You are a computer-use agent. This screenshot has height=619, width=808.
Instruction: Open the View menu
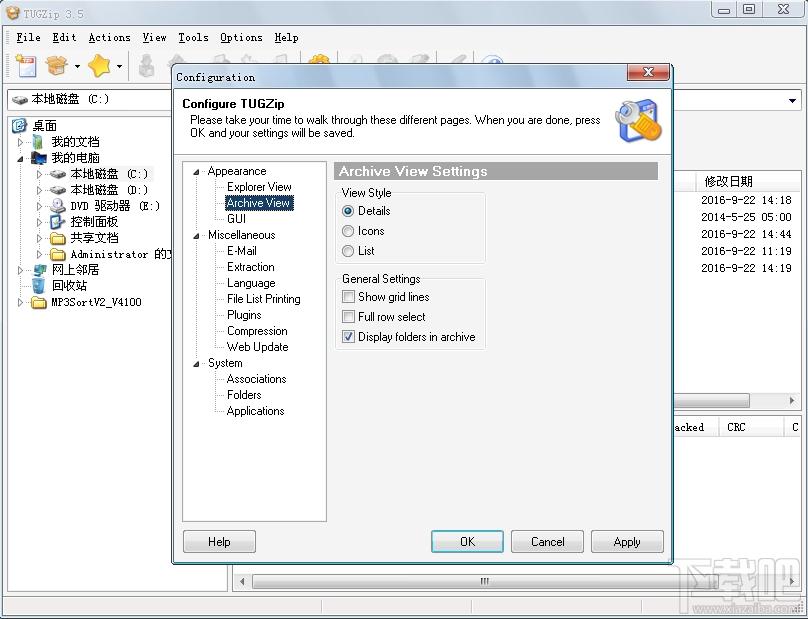pyautogui.click(x=154, y=37)
